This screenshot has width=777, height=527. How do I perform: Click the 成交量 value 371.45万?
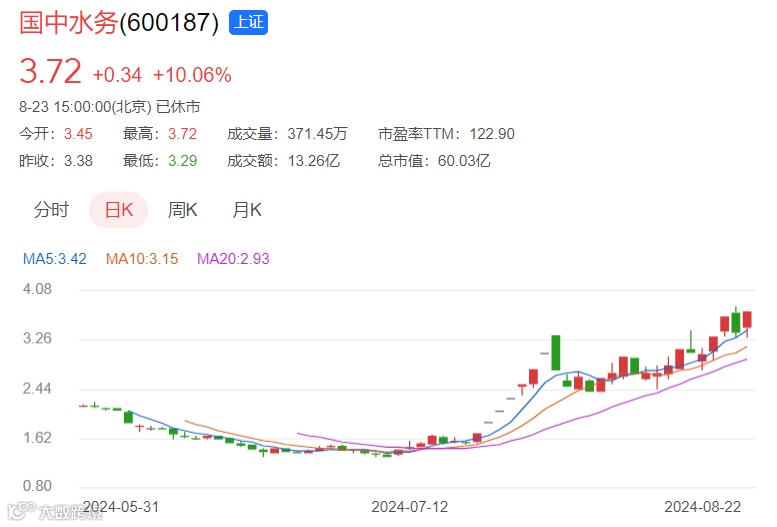coord(317,133)
